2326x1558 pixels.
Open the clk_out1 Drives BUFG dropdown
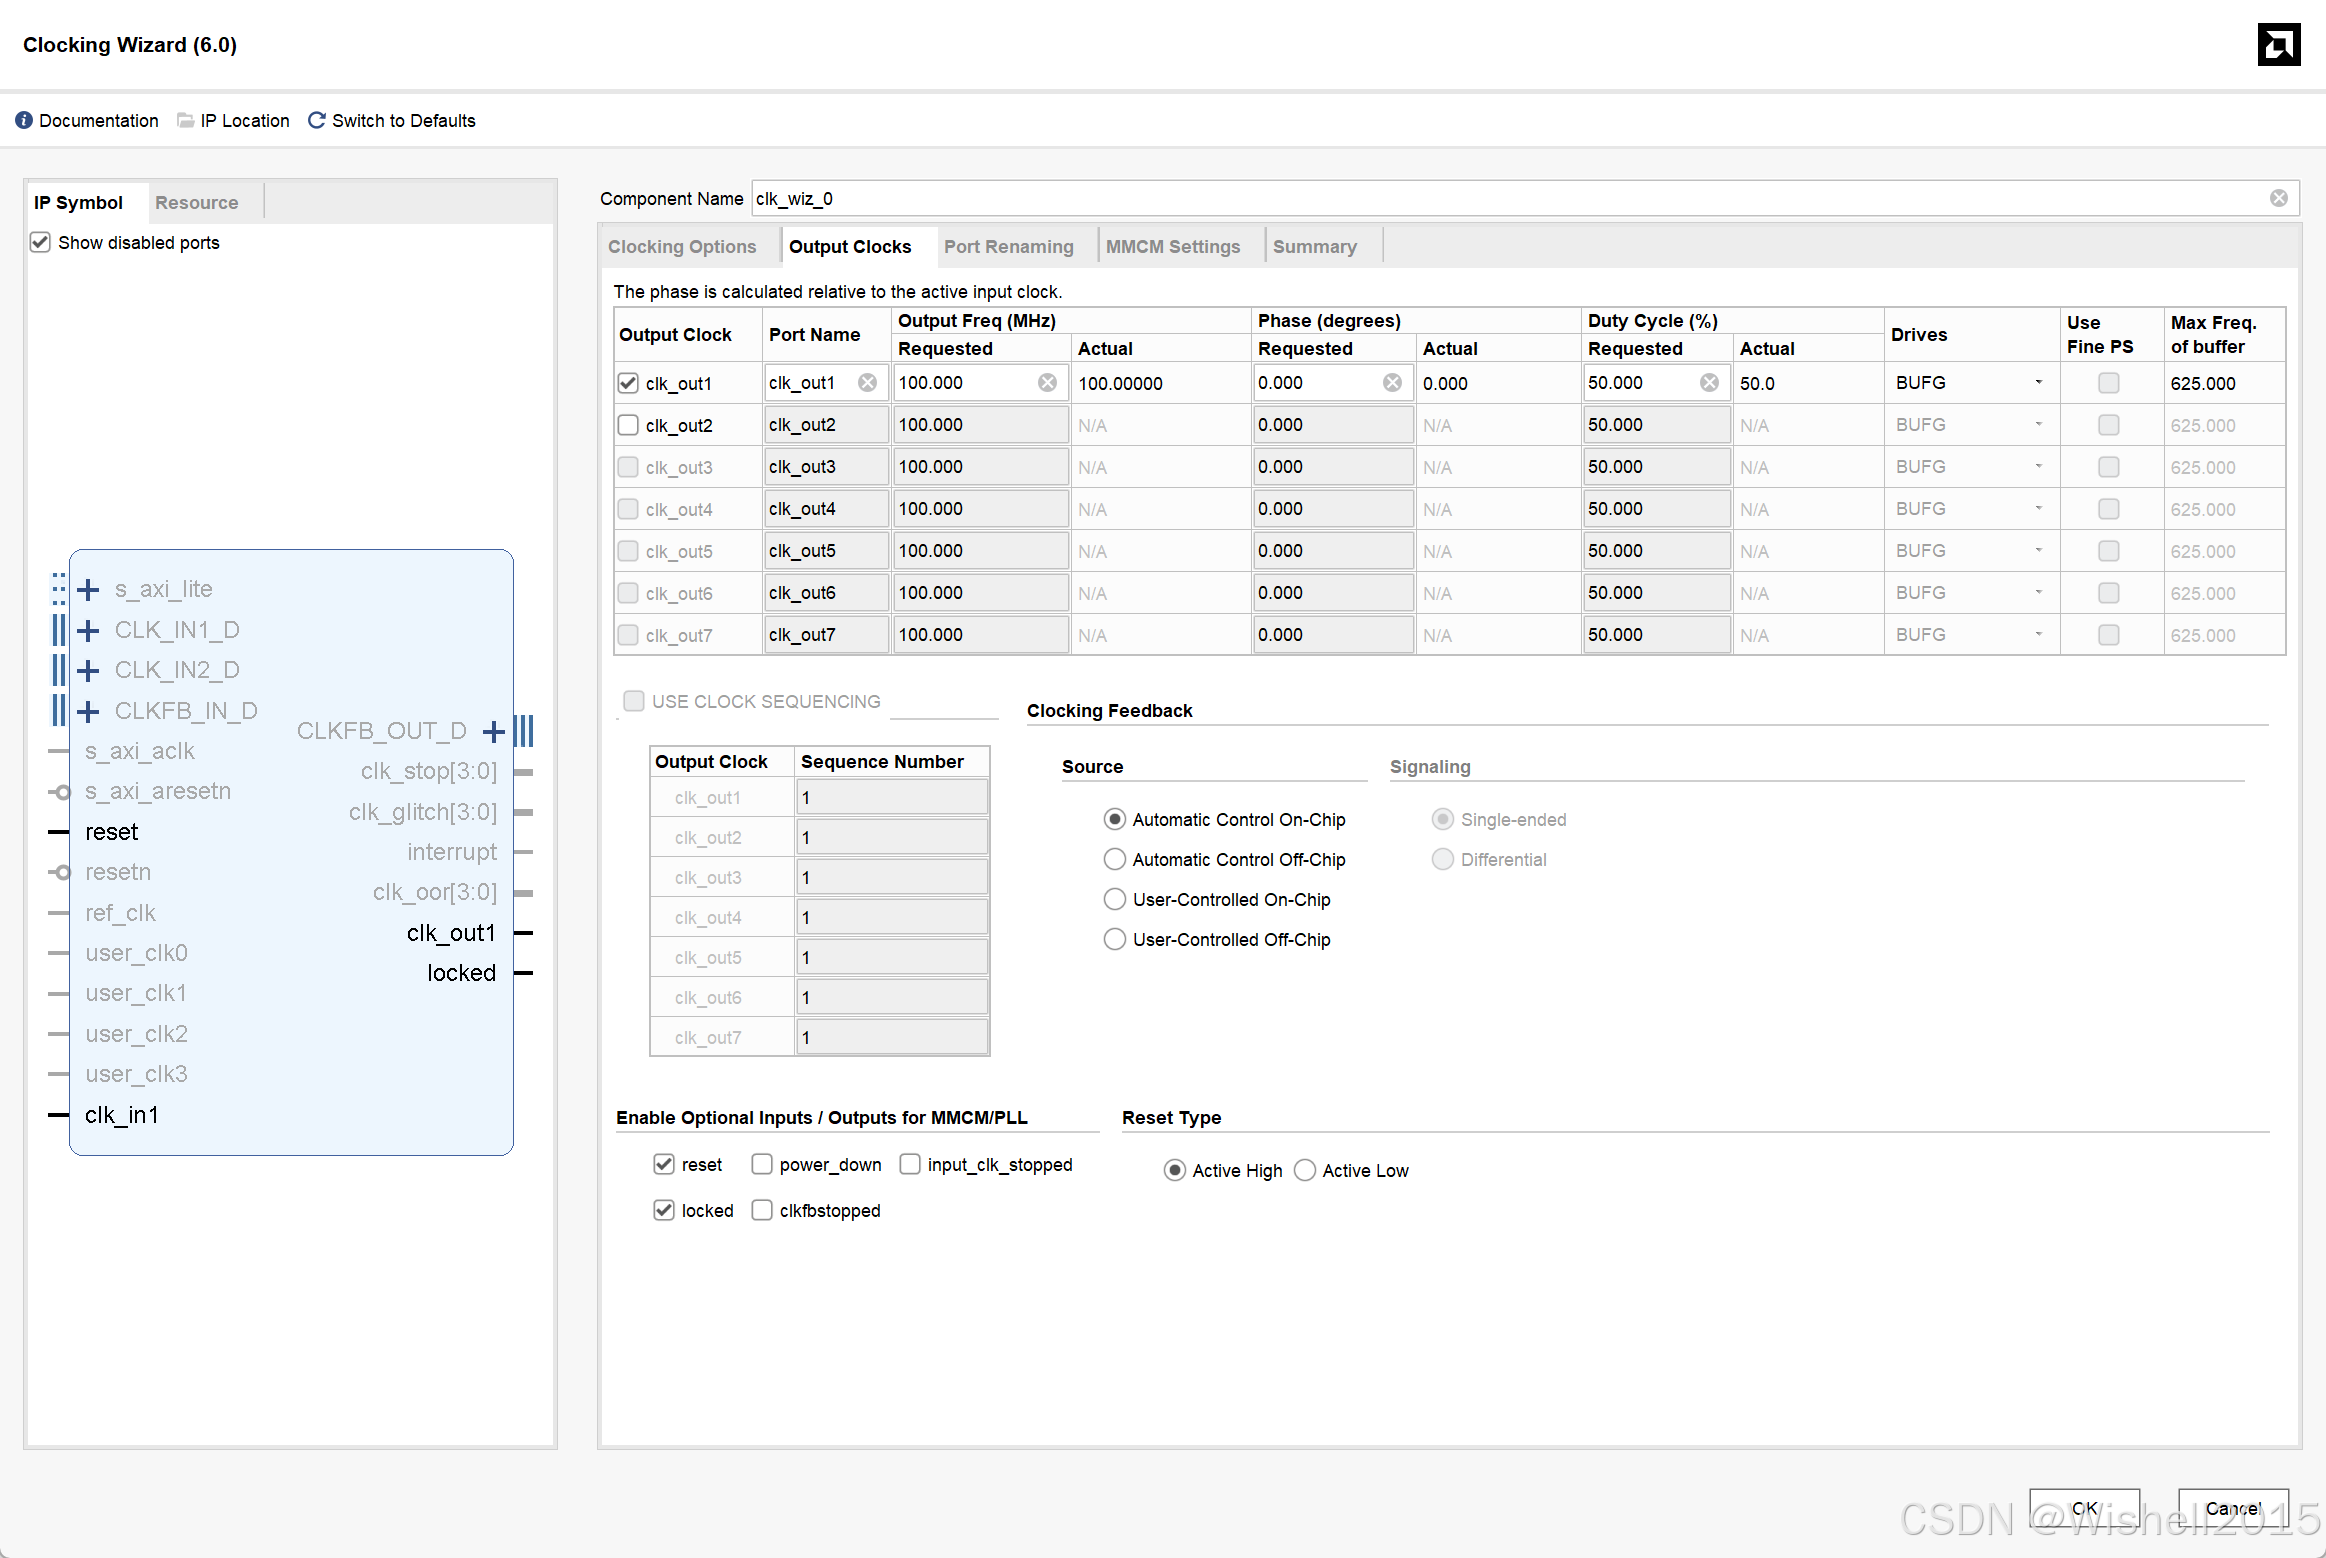tap(2038, 383)
